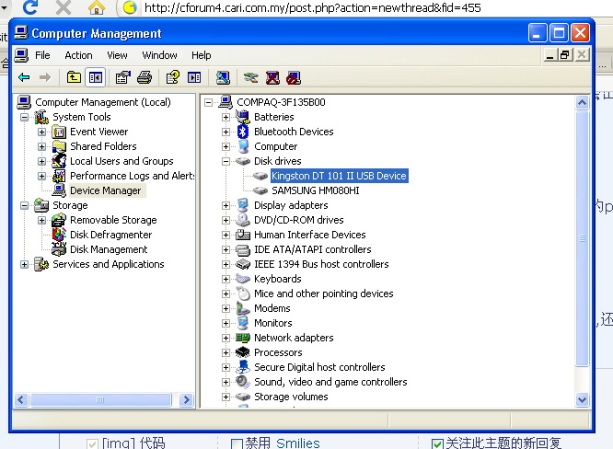Select SAMSUNG HM080HI disk drive

pos(315,191)
